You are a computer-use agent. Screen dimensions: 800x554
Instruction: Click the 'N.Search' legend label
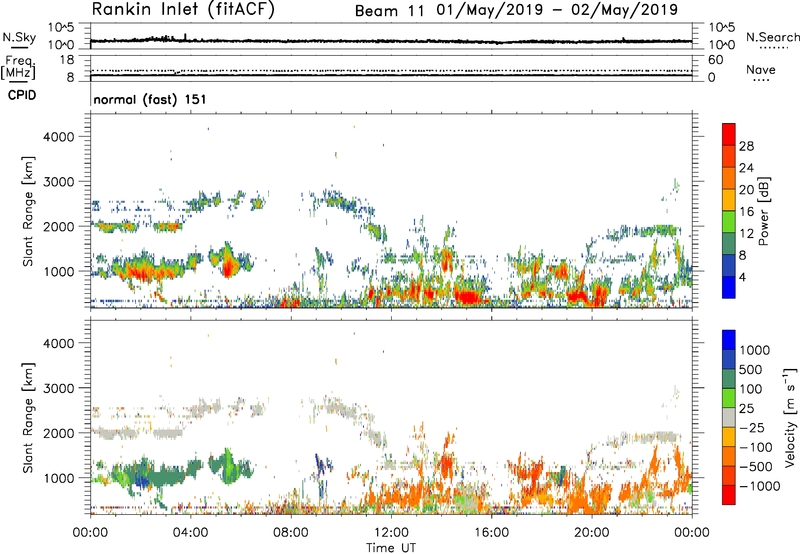[773, 37]
